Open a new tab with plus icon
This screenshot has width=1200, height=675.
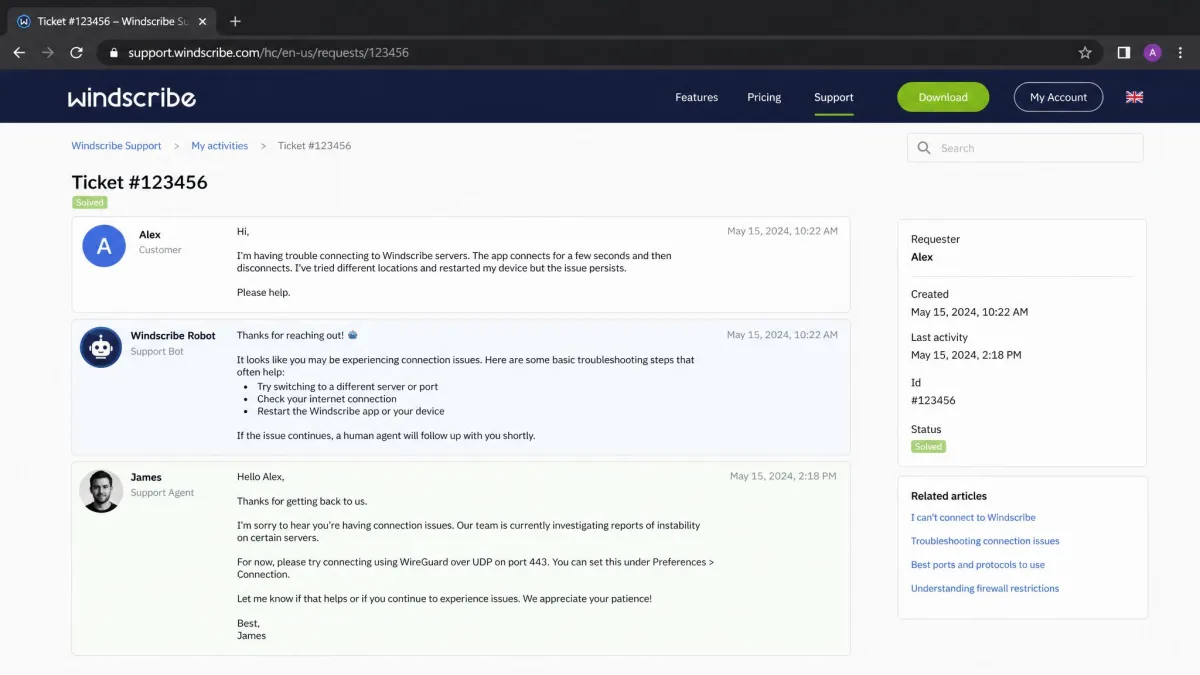(x=235, y=21)
